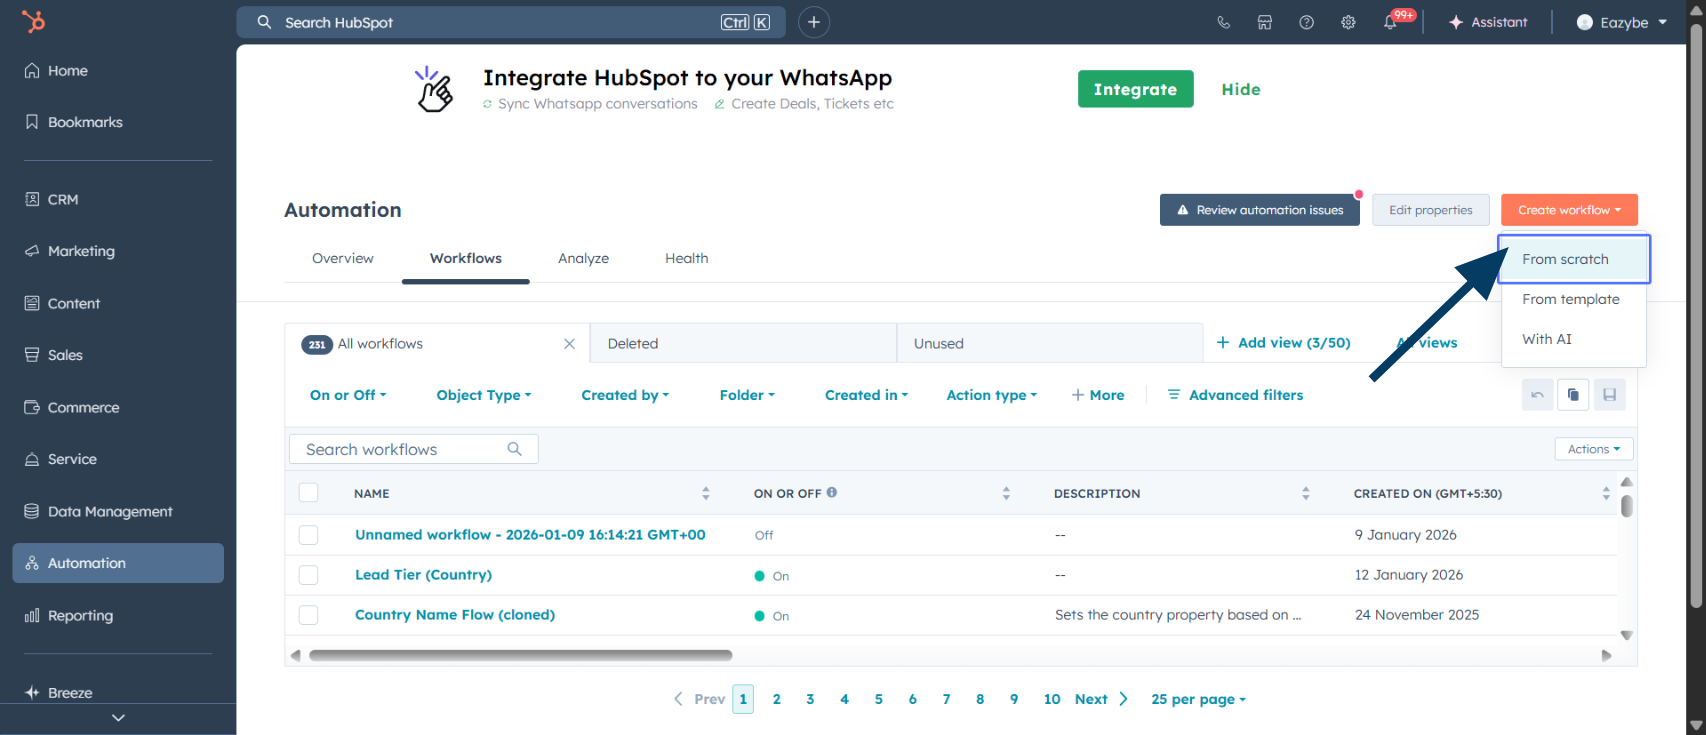1706x735 pixels.
Task: Open the 25 per page dropdown
Action: 1198,699
